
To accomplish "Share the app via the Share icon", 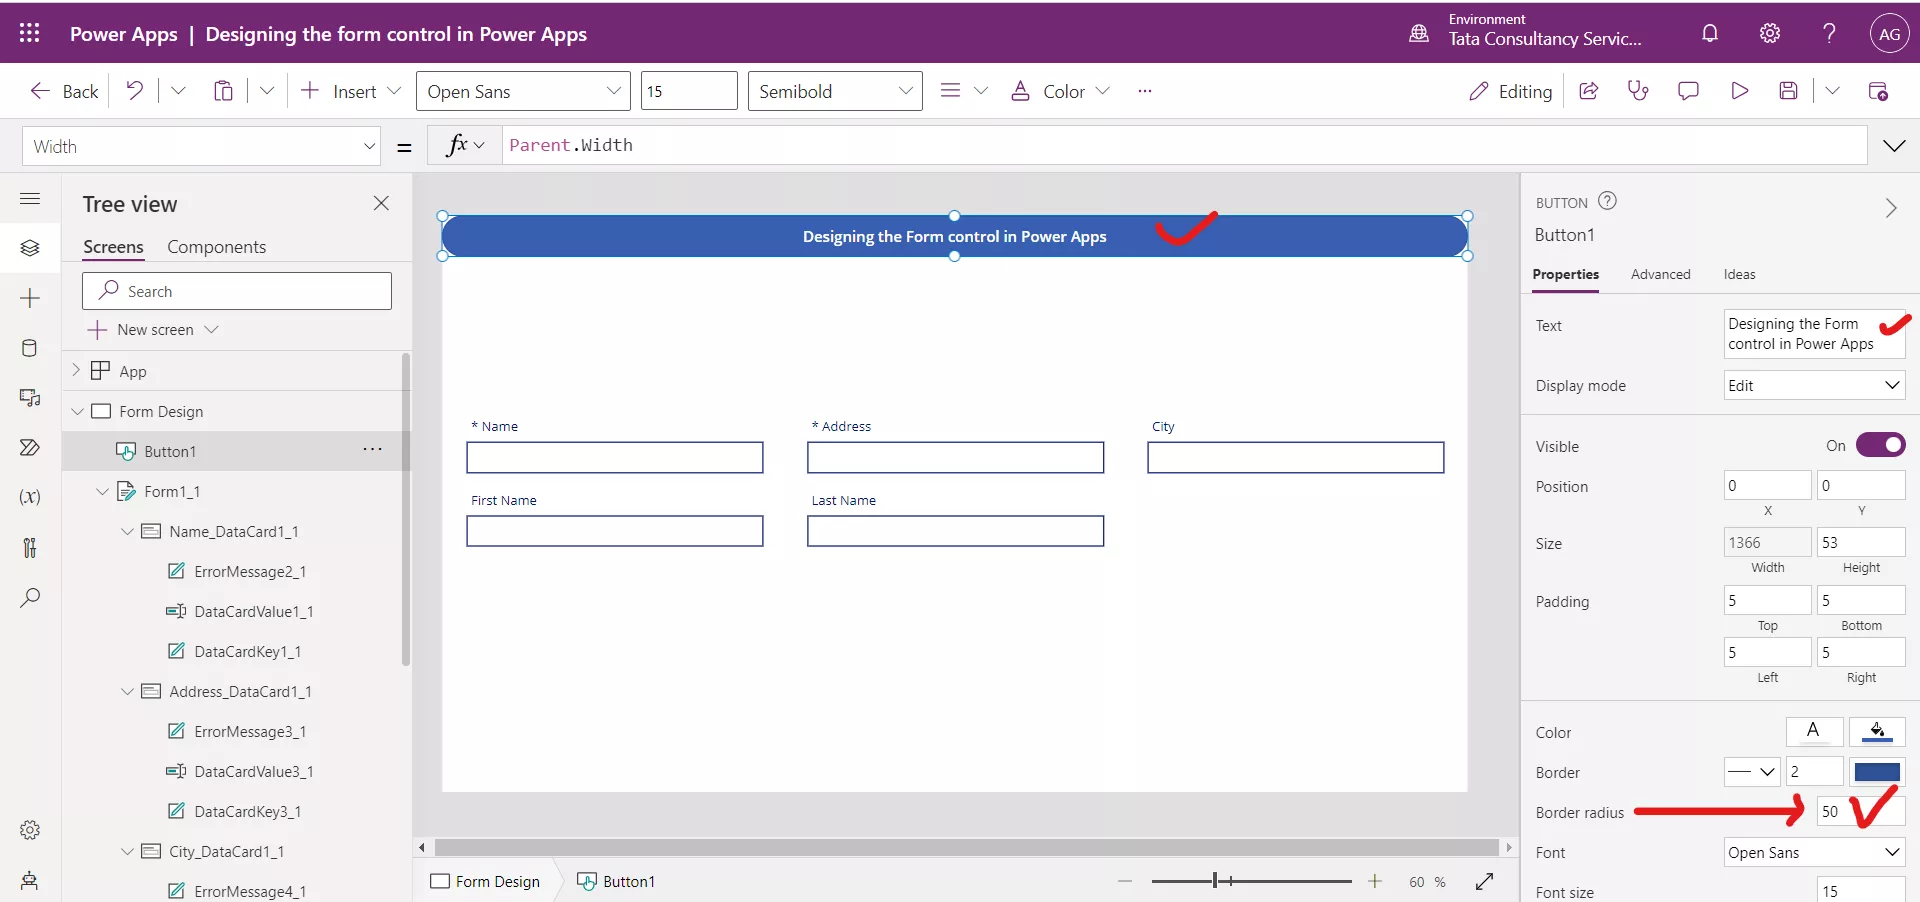I will tap(1589, 90).
